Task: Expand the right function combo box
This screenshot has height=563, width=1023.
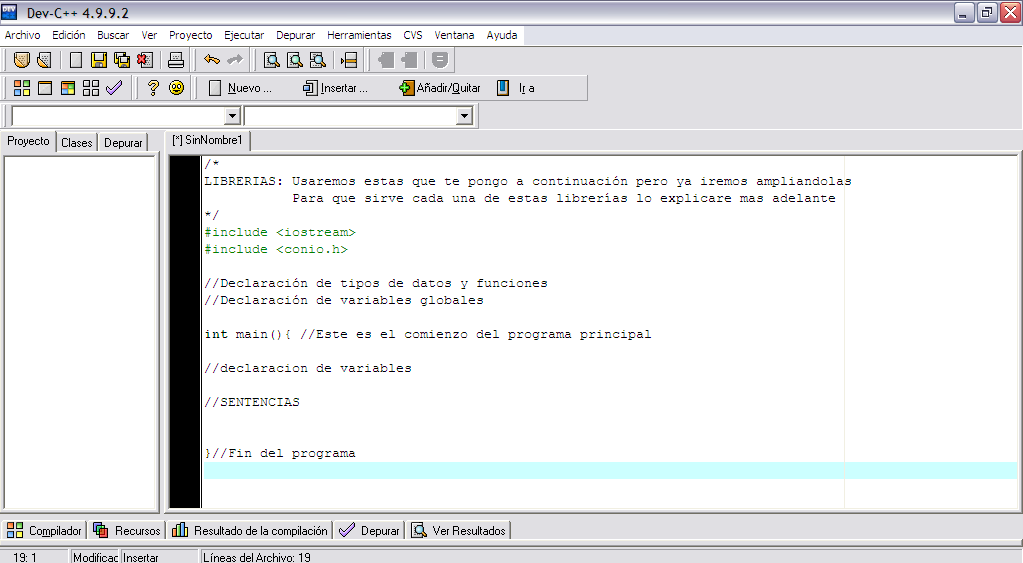Action: coord(464,116)
